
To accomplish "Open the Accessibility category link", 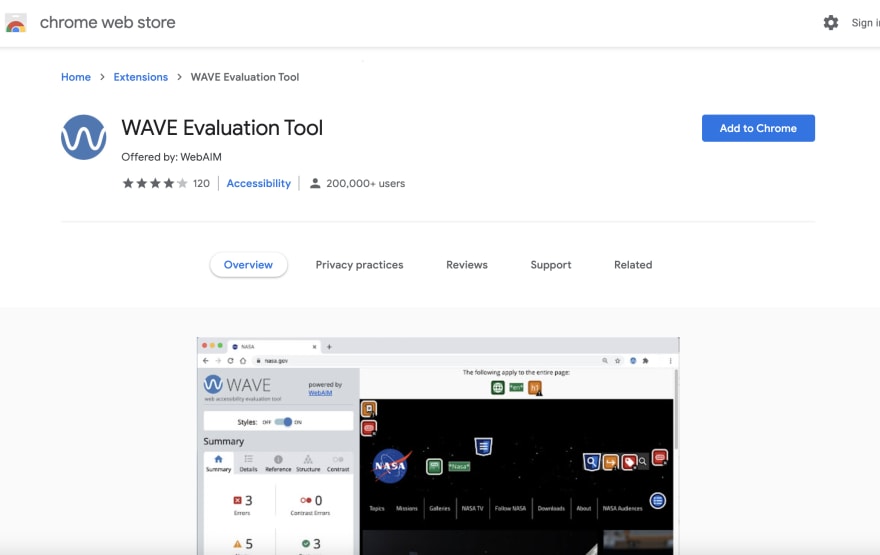I will pos(259,184).
